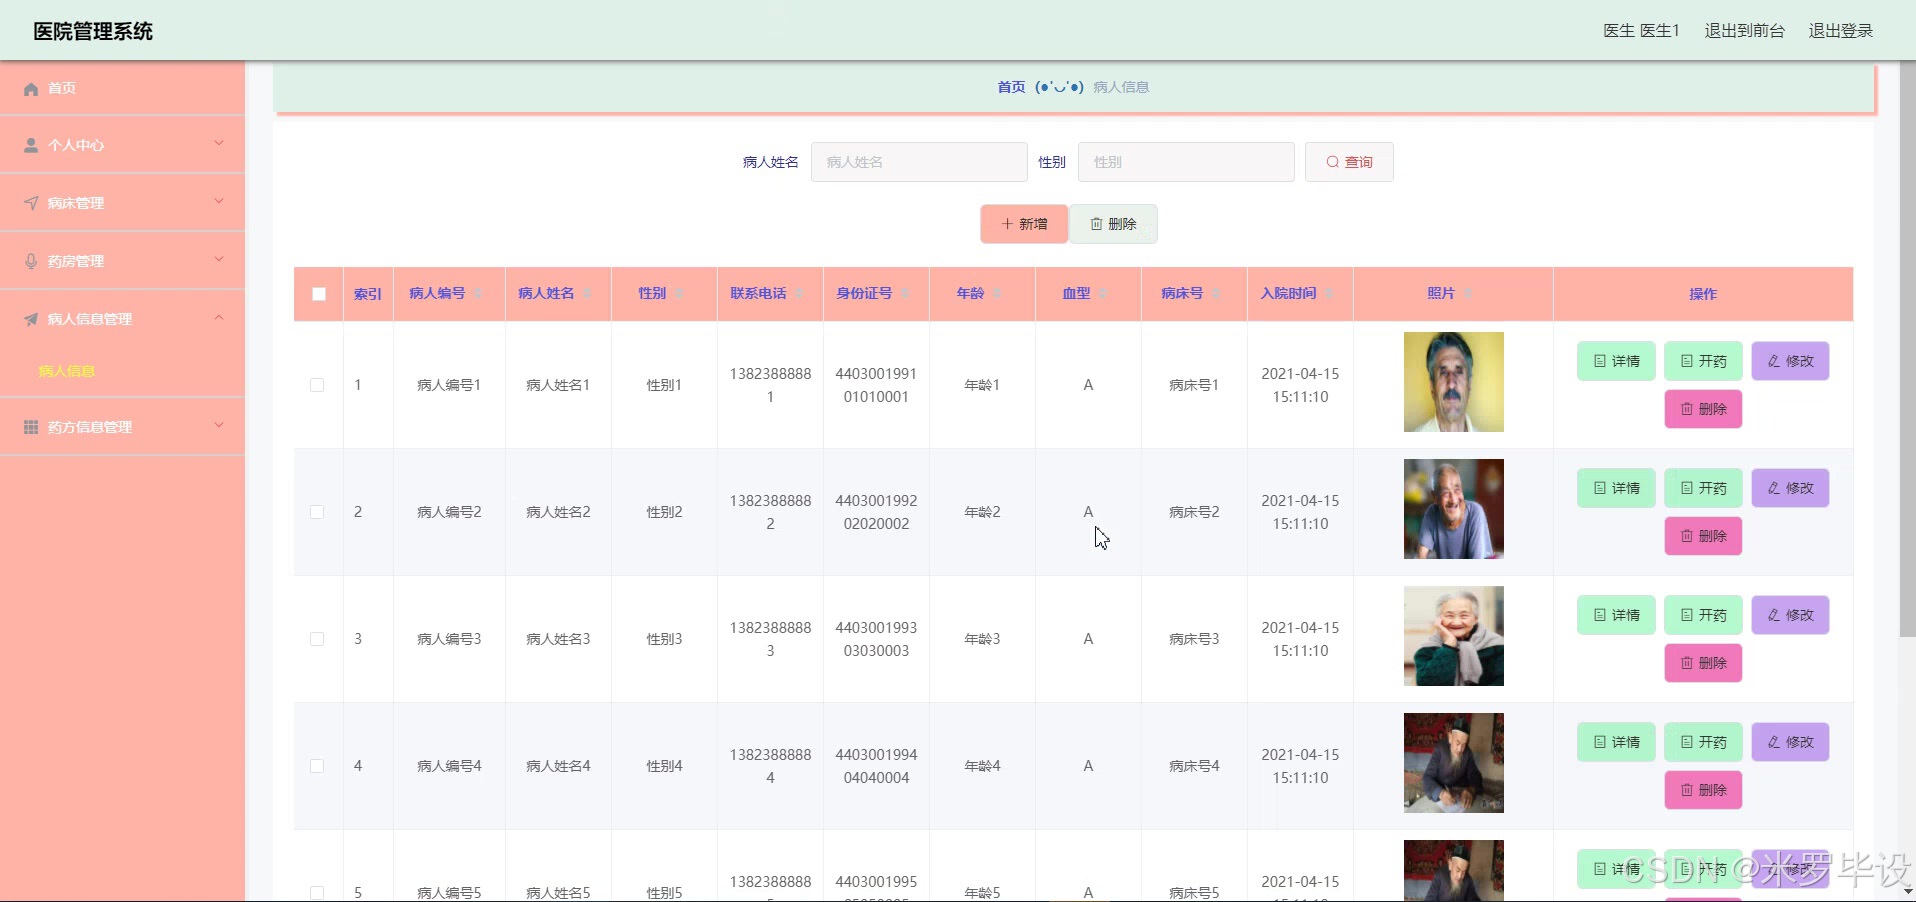This screenshot has width=1916, height=902.
Task: Open 详情 for 病人姓名3
Action: tap(1616, 615)
